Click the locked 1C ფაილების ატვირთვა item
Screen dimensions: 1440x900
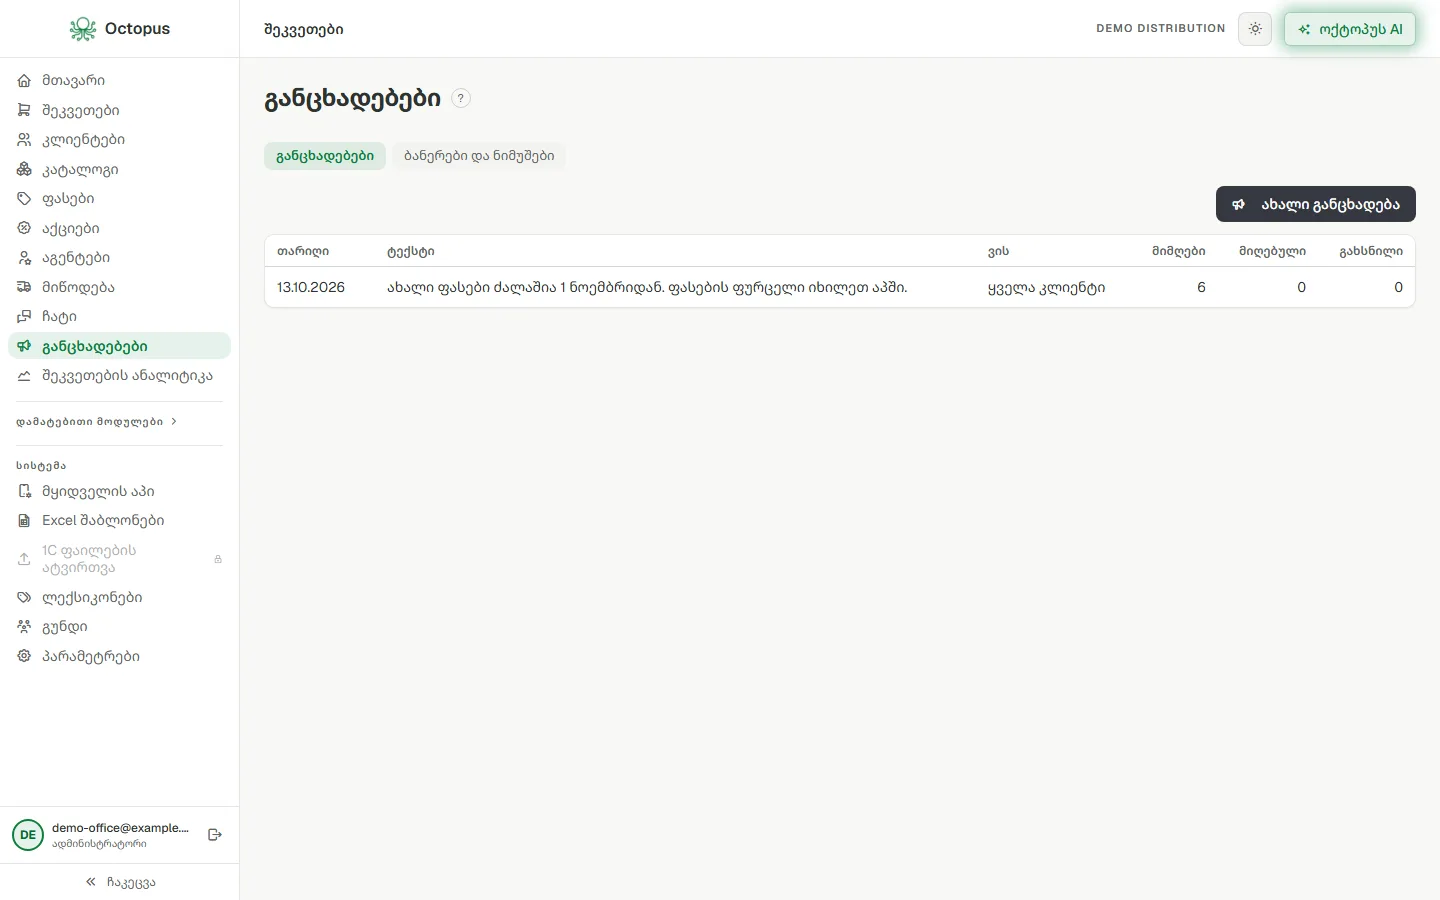(x=119, y=559)
